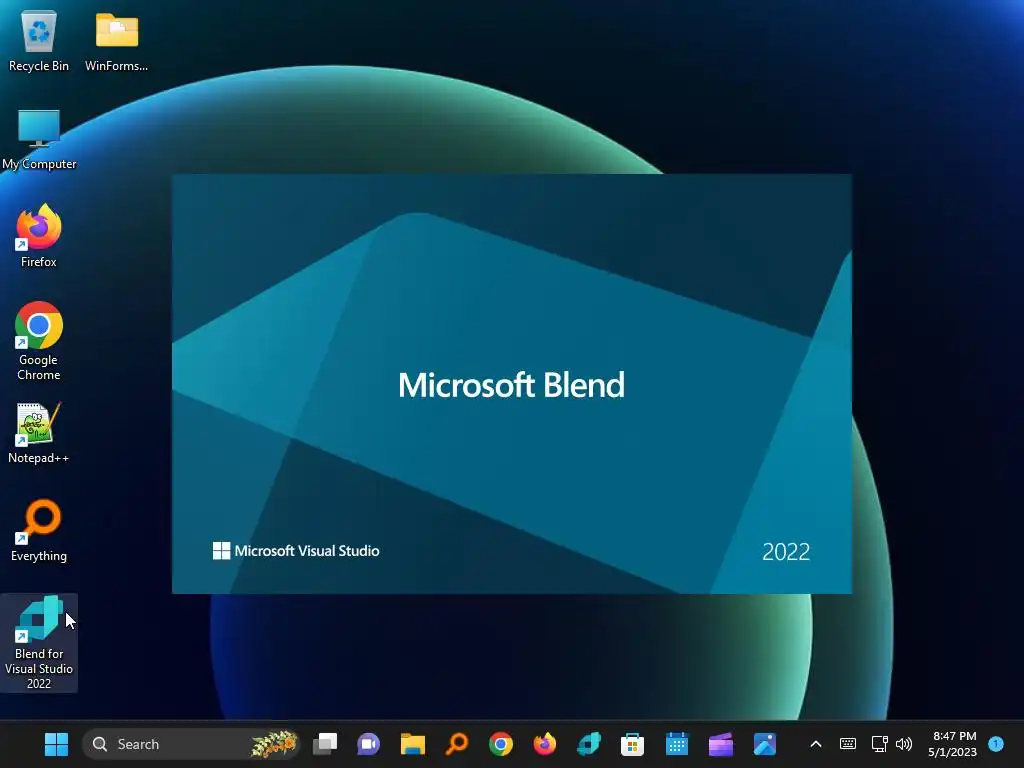Select the Notepad++ desktop shortcut
This screenshot has height=768, width=1024.
[x=39, y=432]
